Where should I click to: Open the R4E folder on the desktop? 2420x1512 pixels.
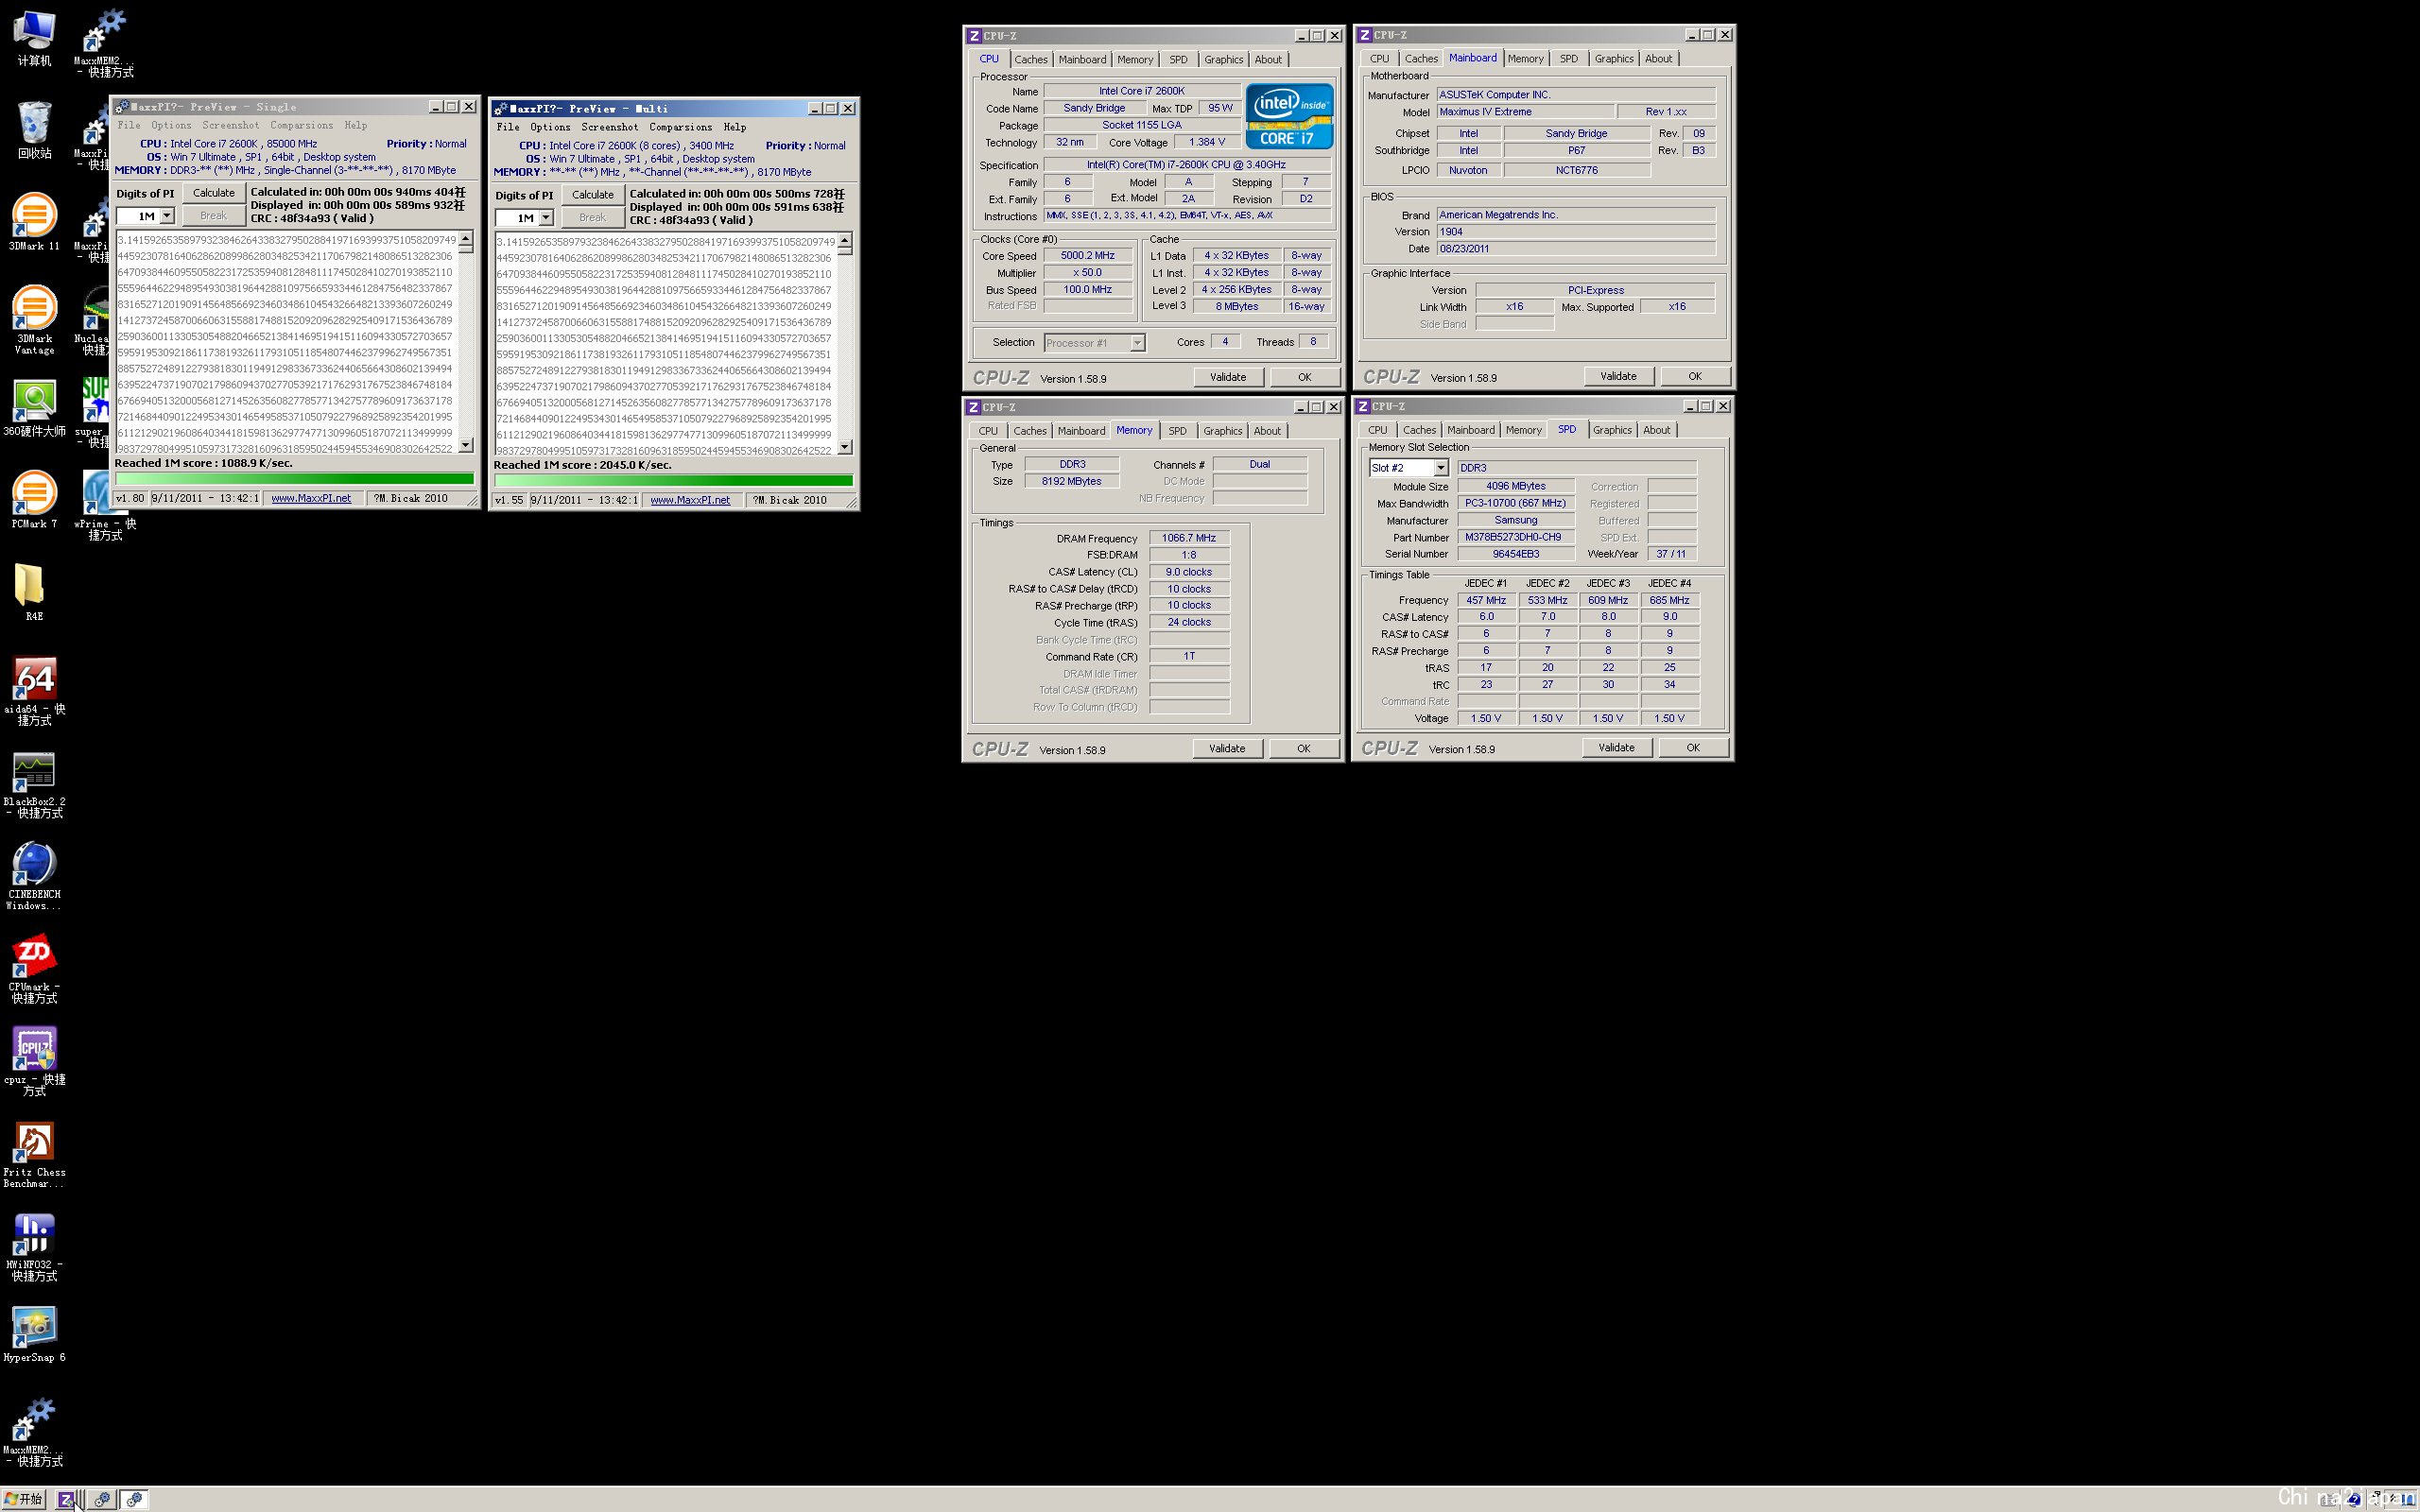[x=34, y=592]
